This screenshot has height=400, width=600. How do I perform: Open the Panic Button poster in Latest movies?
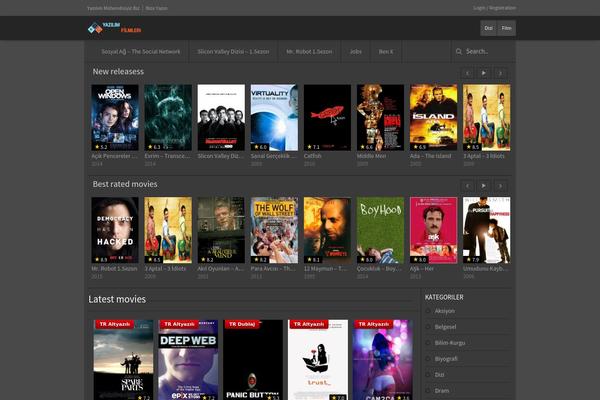coord(253,360)
